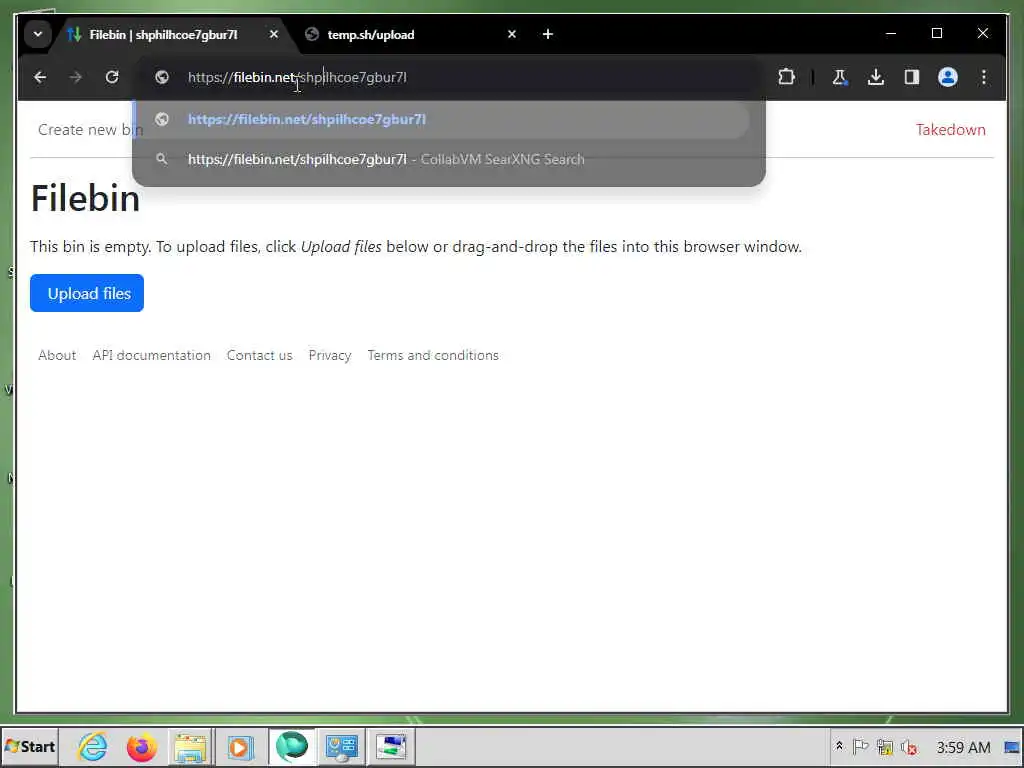Click the muted volume tray icon
The height and width of the screenshot is (768, 1024).
(x=909, y=746)
